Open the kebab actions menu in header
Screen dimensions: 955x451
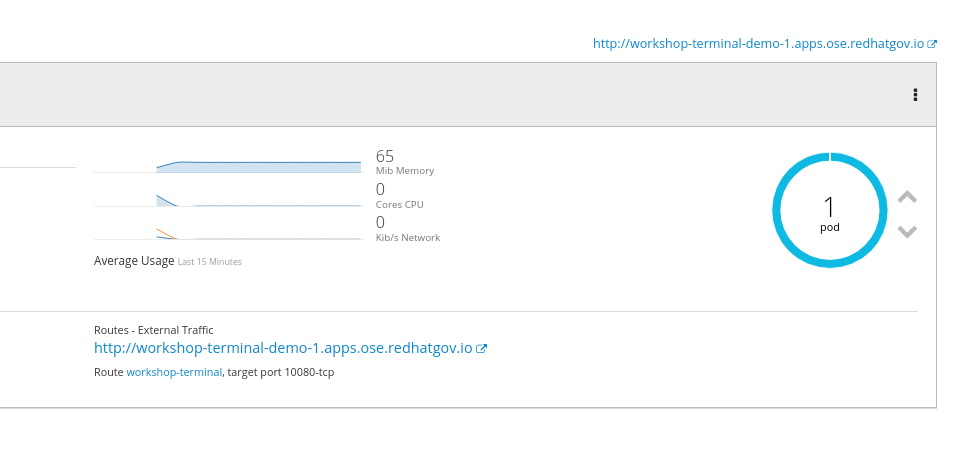pyautogui.click(x=915, y=95)
